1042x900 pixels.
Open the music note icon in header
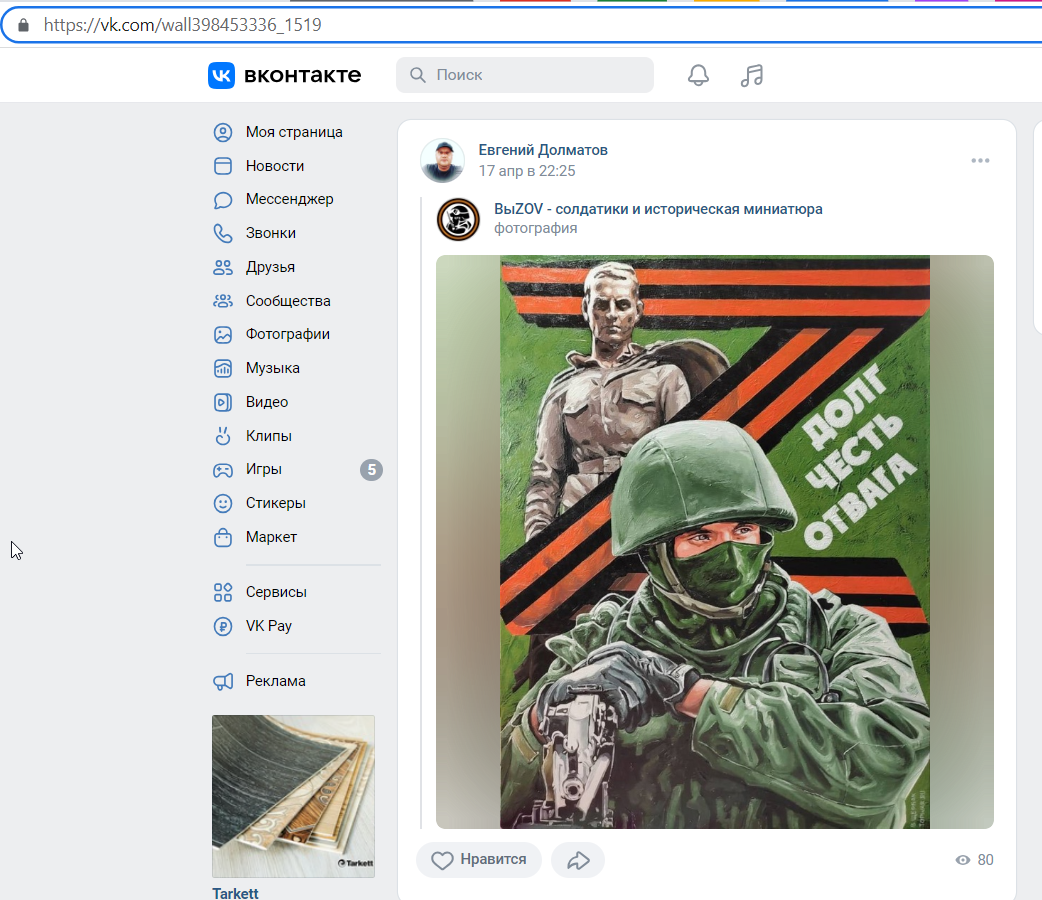pos(752,75)
